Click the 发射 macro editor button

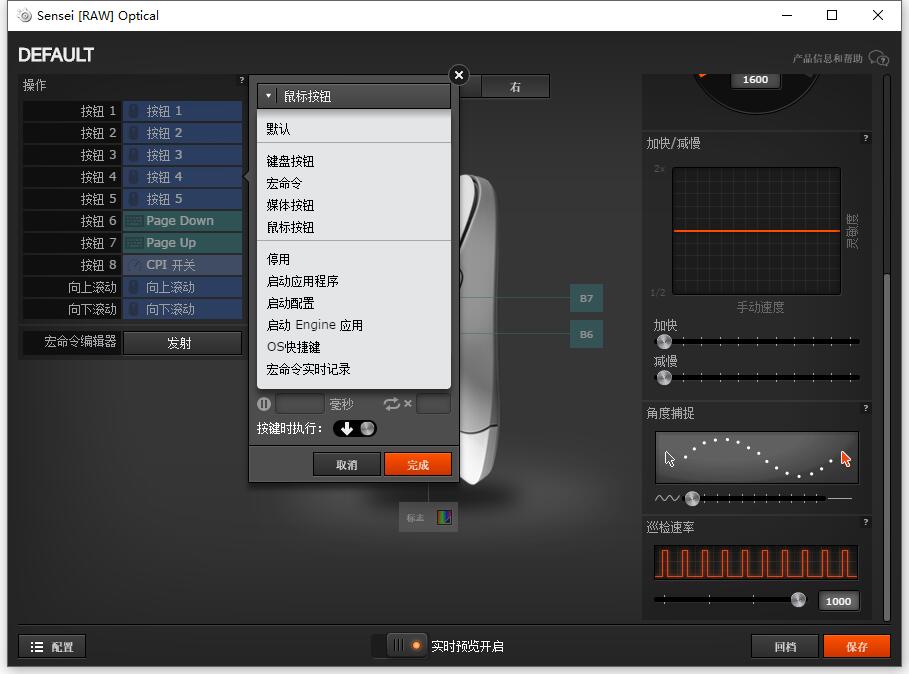[x=180, y=343]
